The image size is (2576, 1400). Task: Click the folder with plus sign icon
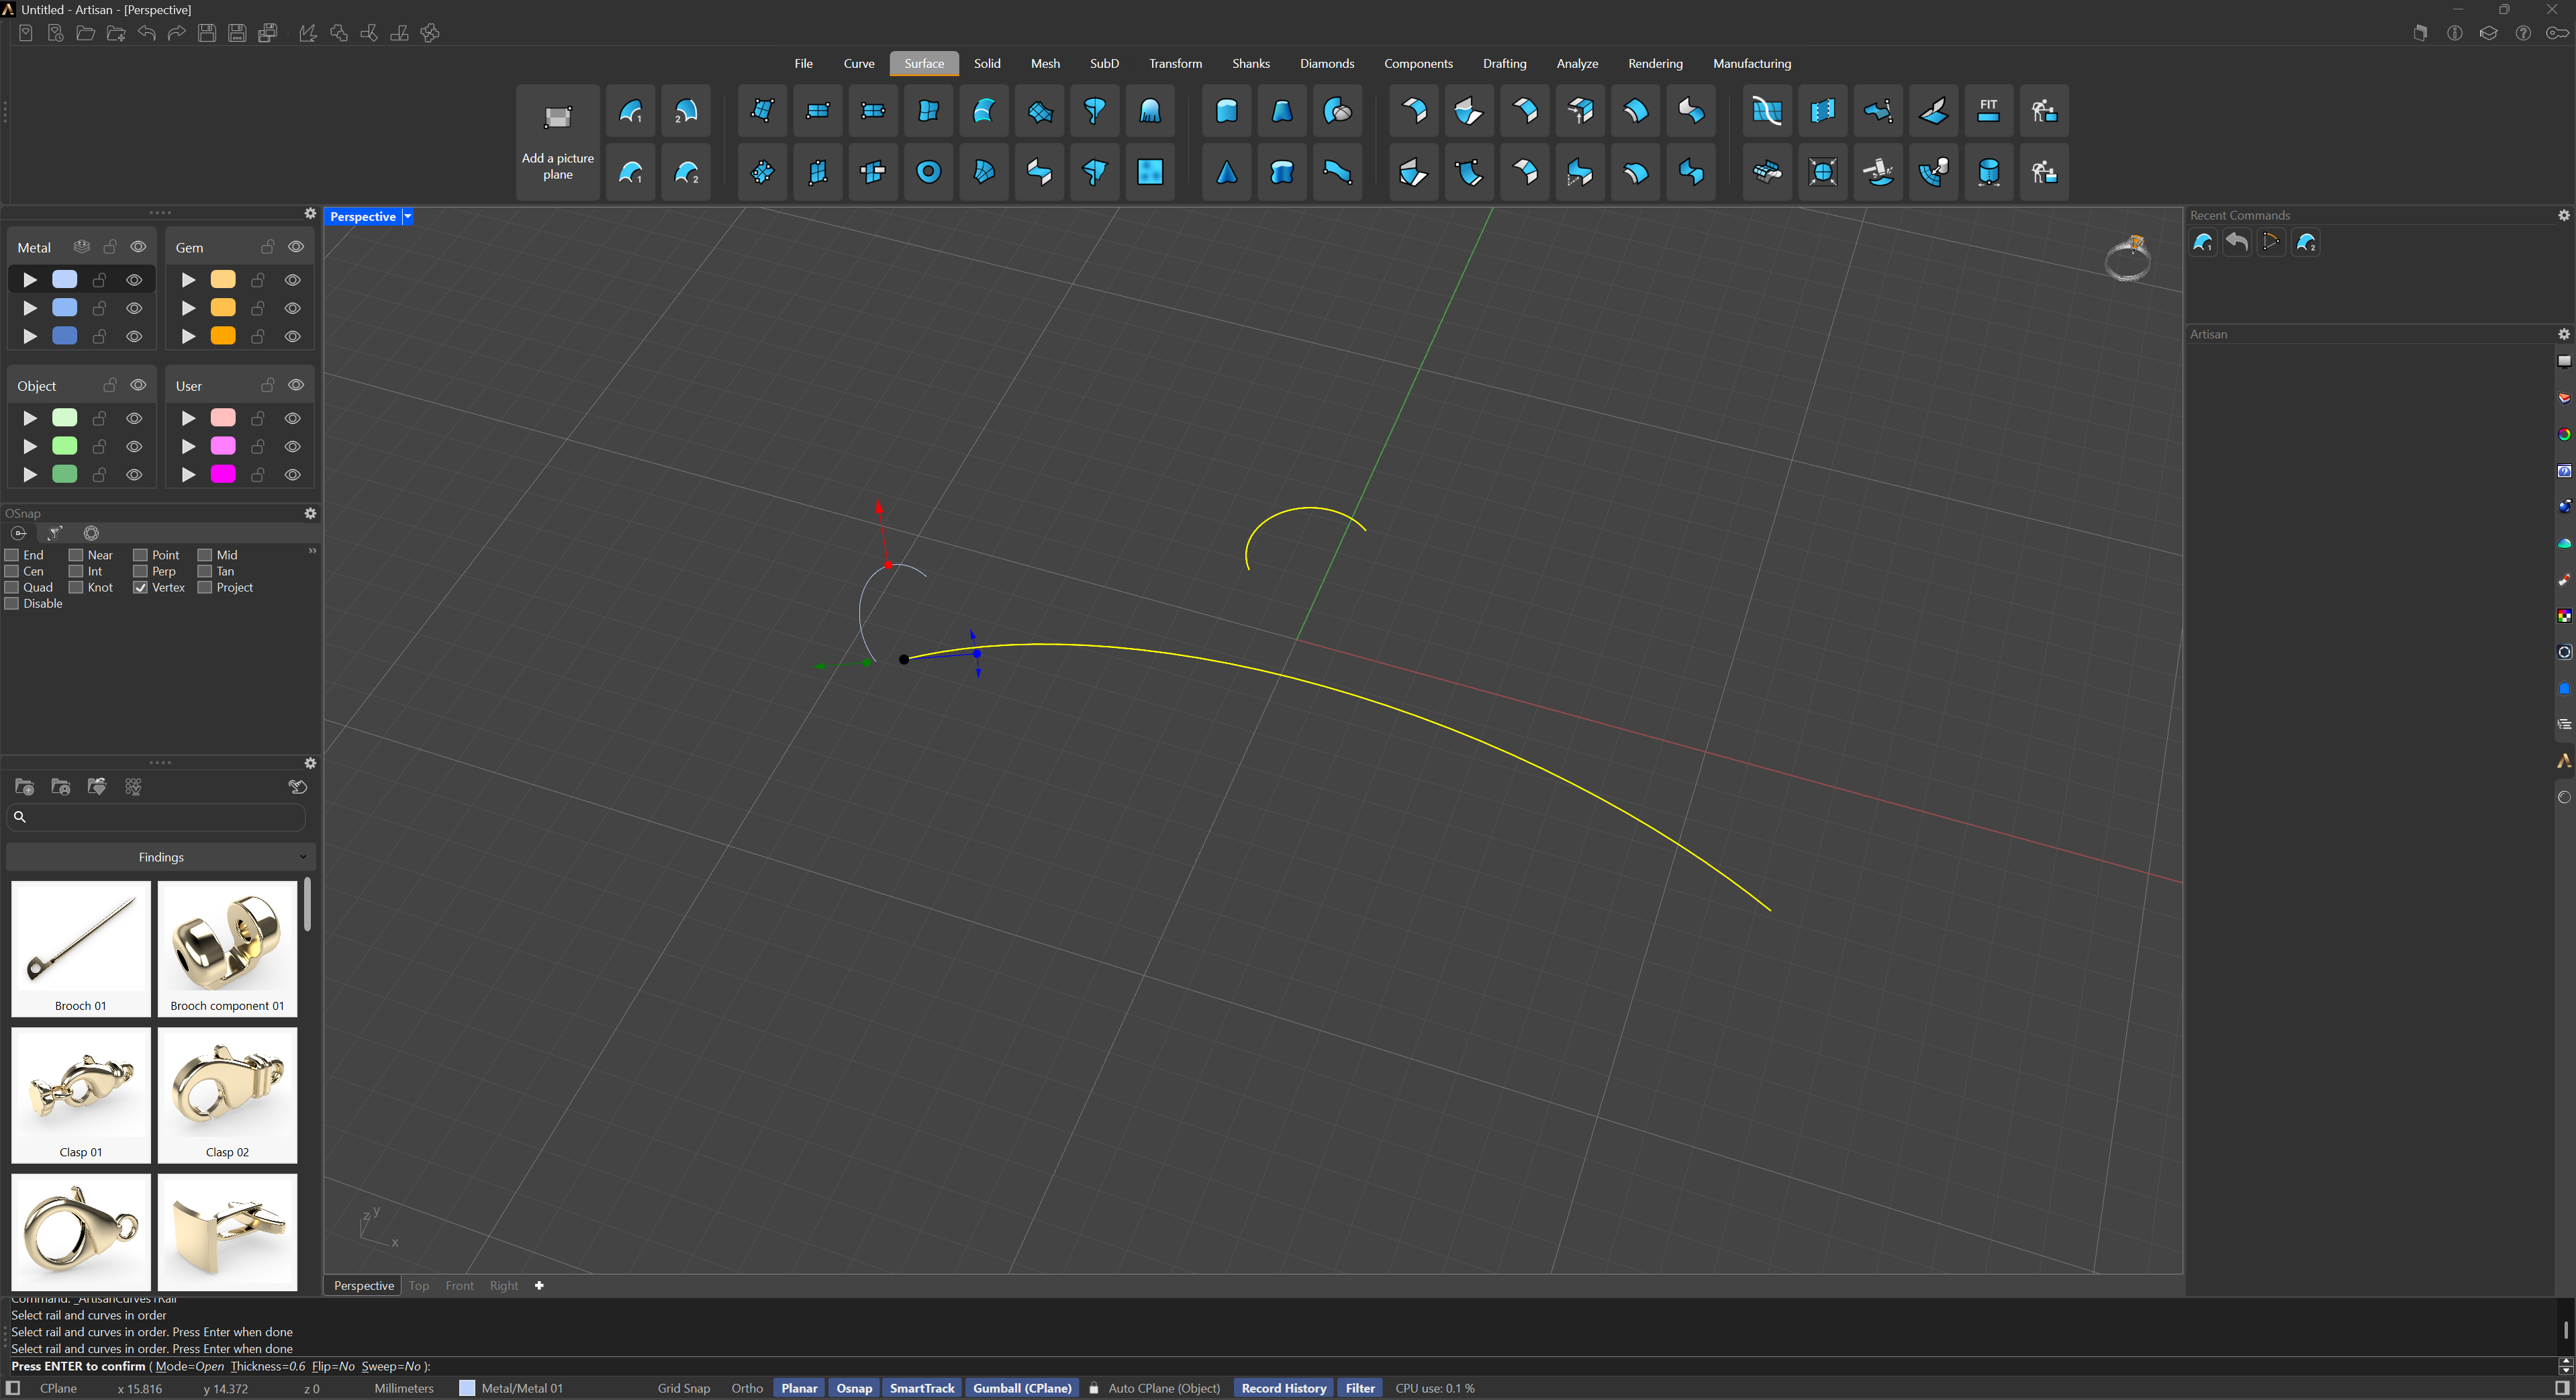pos(116,33)
